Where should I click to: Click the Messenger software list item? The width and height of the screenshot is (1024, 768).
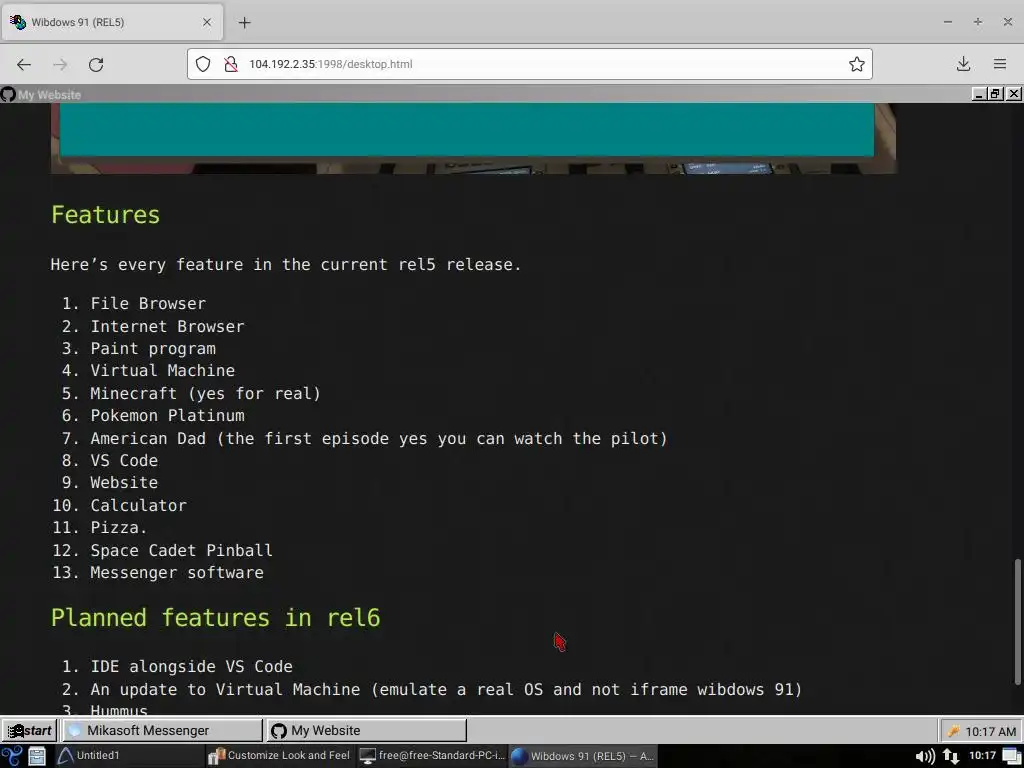[177, 573]
